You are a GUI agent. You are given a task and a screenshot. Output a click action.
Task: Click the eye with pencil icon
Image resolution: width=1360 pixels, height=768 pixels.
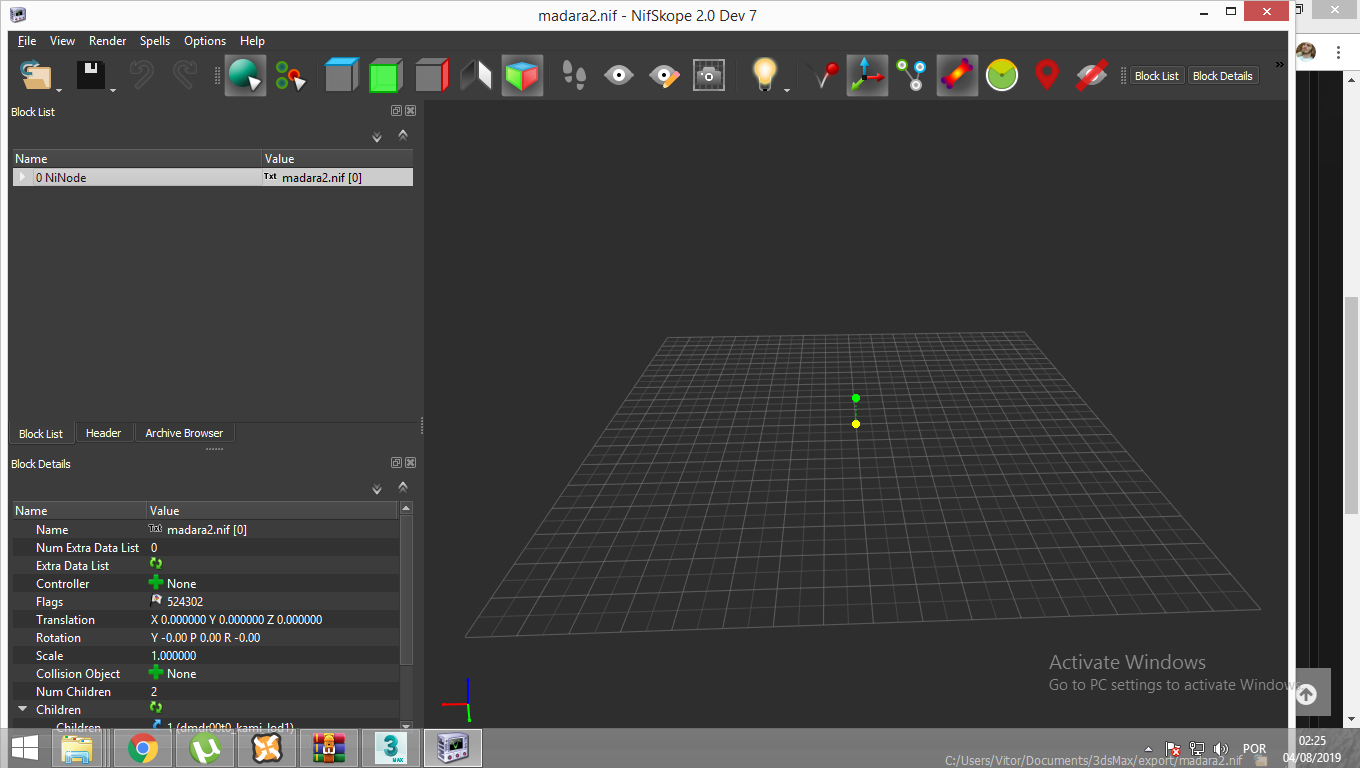pos(664,75)
